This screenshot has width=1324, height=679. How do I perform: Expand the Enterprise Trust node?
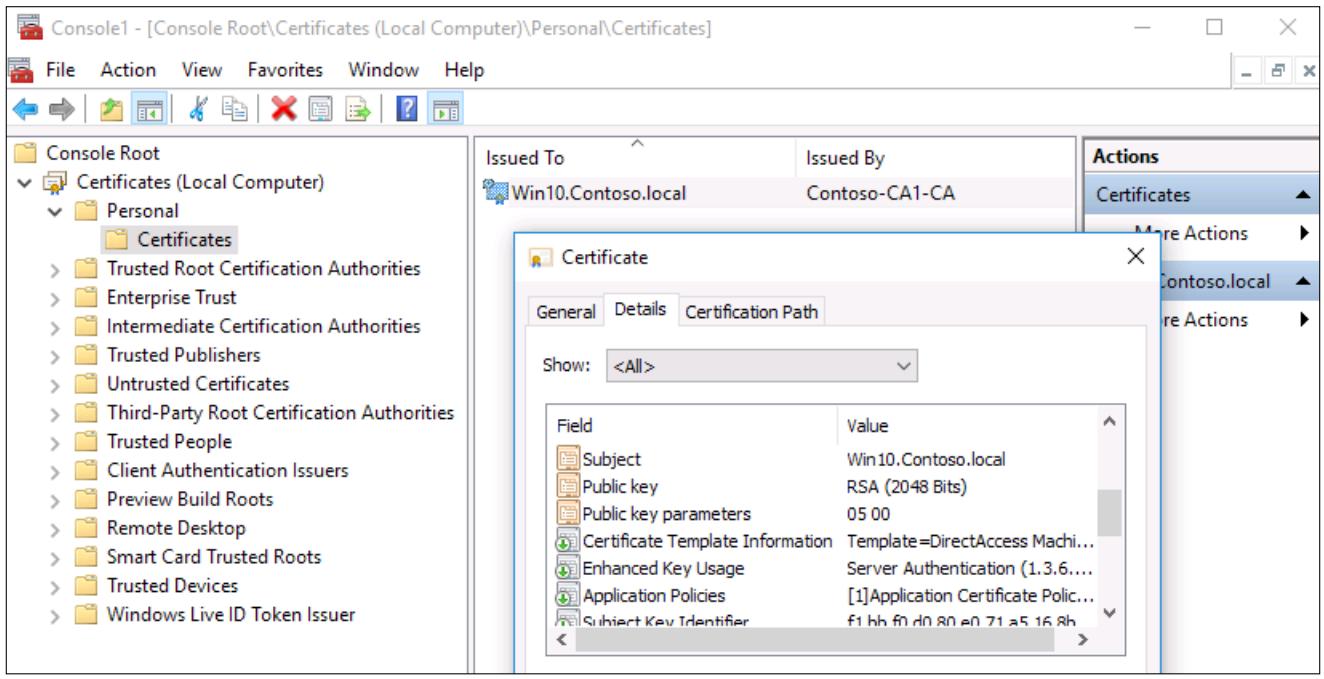56,298
